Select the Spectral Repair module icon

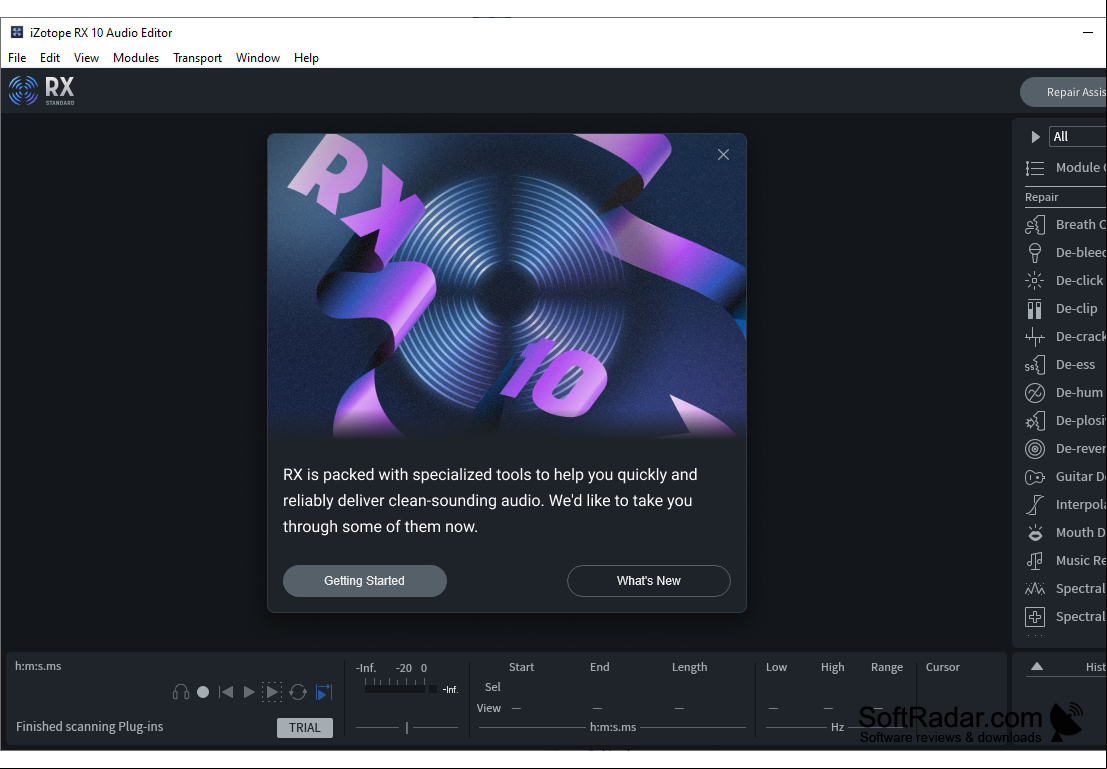point(1035,616)
